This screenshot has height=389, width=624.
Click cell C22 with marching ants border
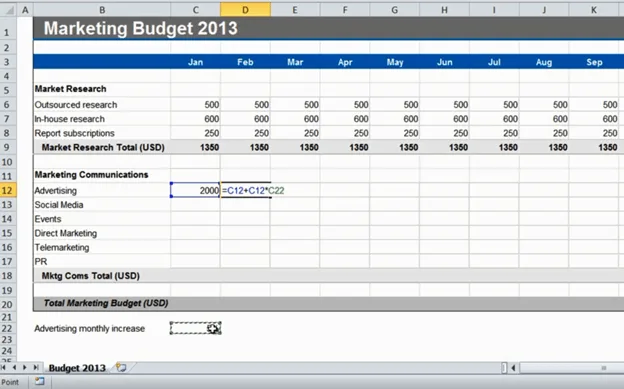(x=195, y=328)
